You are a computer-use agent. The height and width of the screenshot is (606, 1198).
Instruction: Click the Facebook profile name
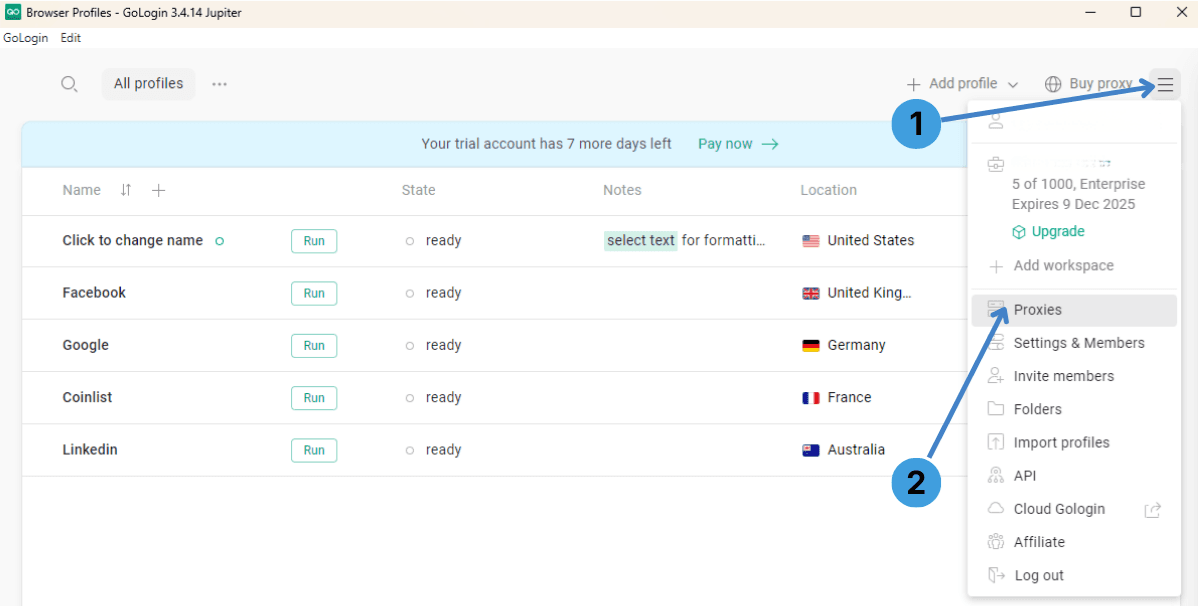point(94,293)
